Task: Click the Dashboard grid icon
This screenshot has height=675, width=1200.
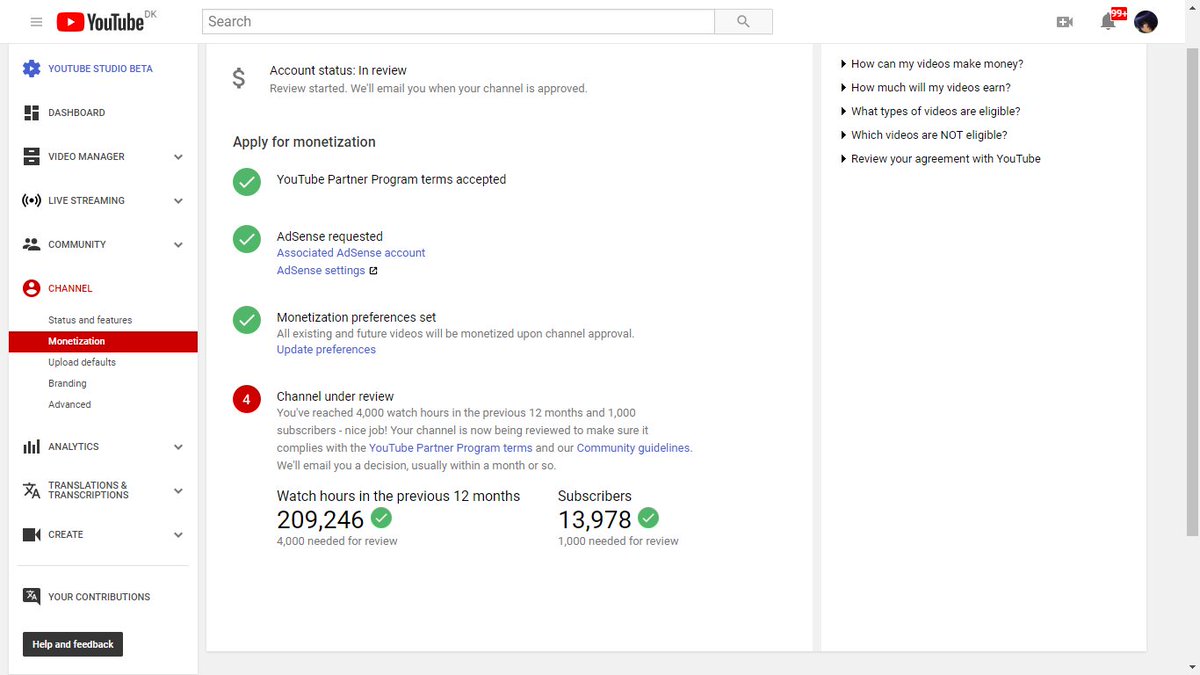Action: tap(31, 113)
